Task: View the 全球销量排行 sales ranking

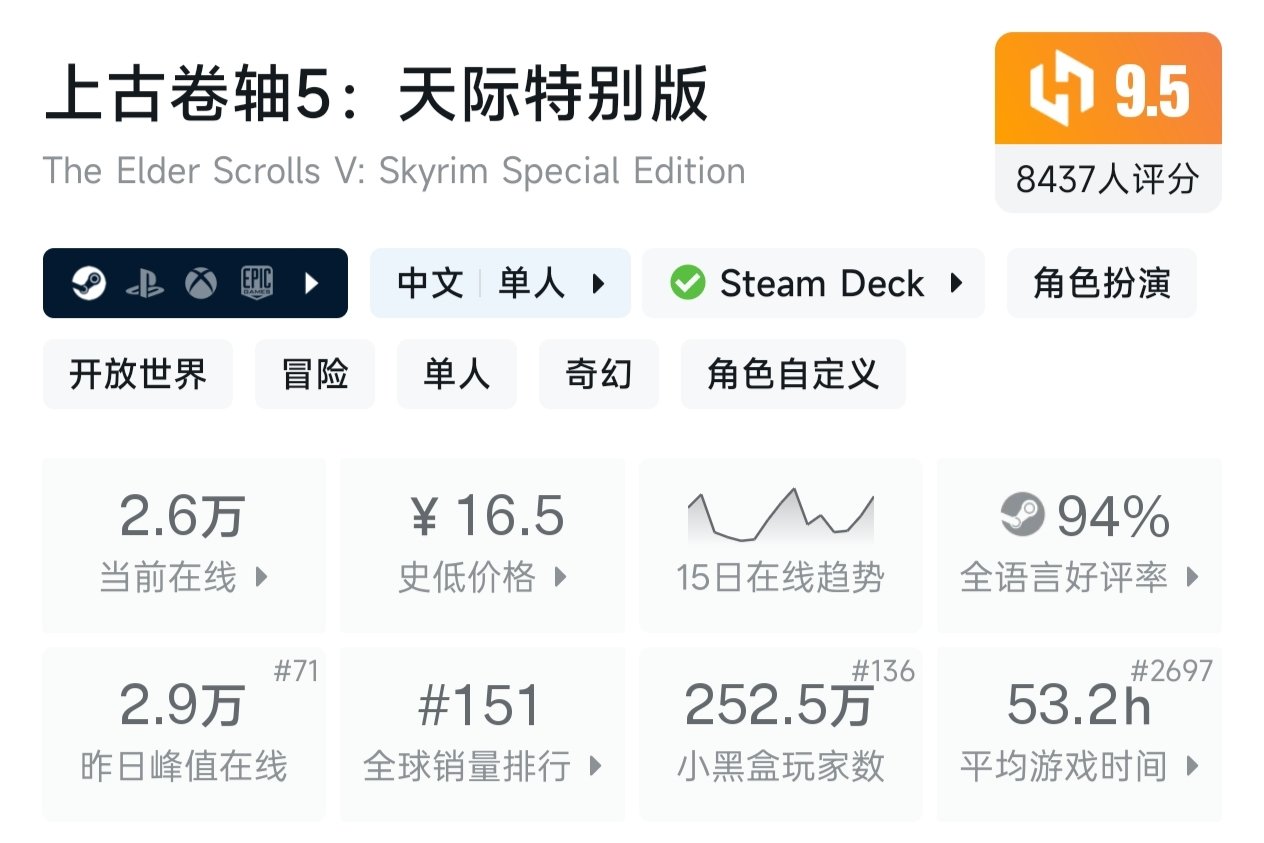Action: point(483,735)
